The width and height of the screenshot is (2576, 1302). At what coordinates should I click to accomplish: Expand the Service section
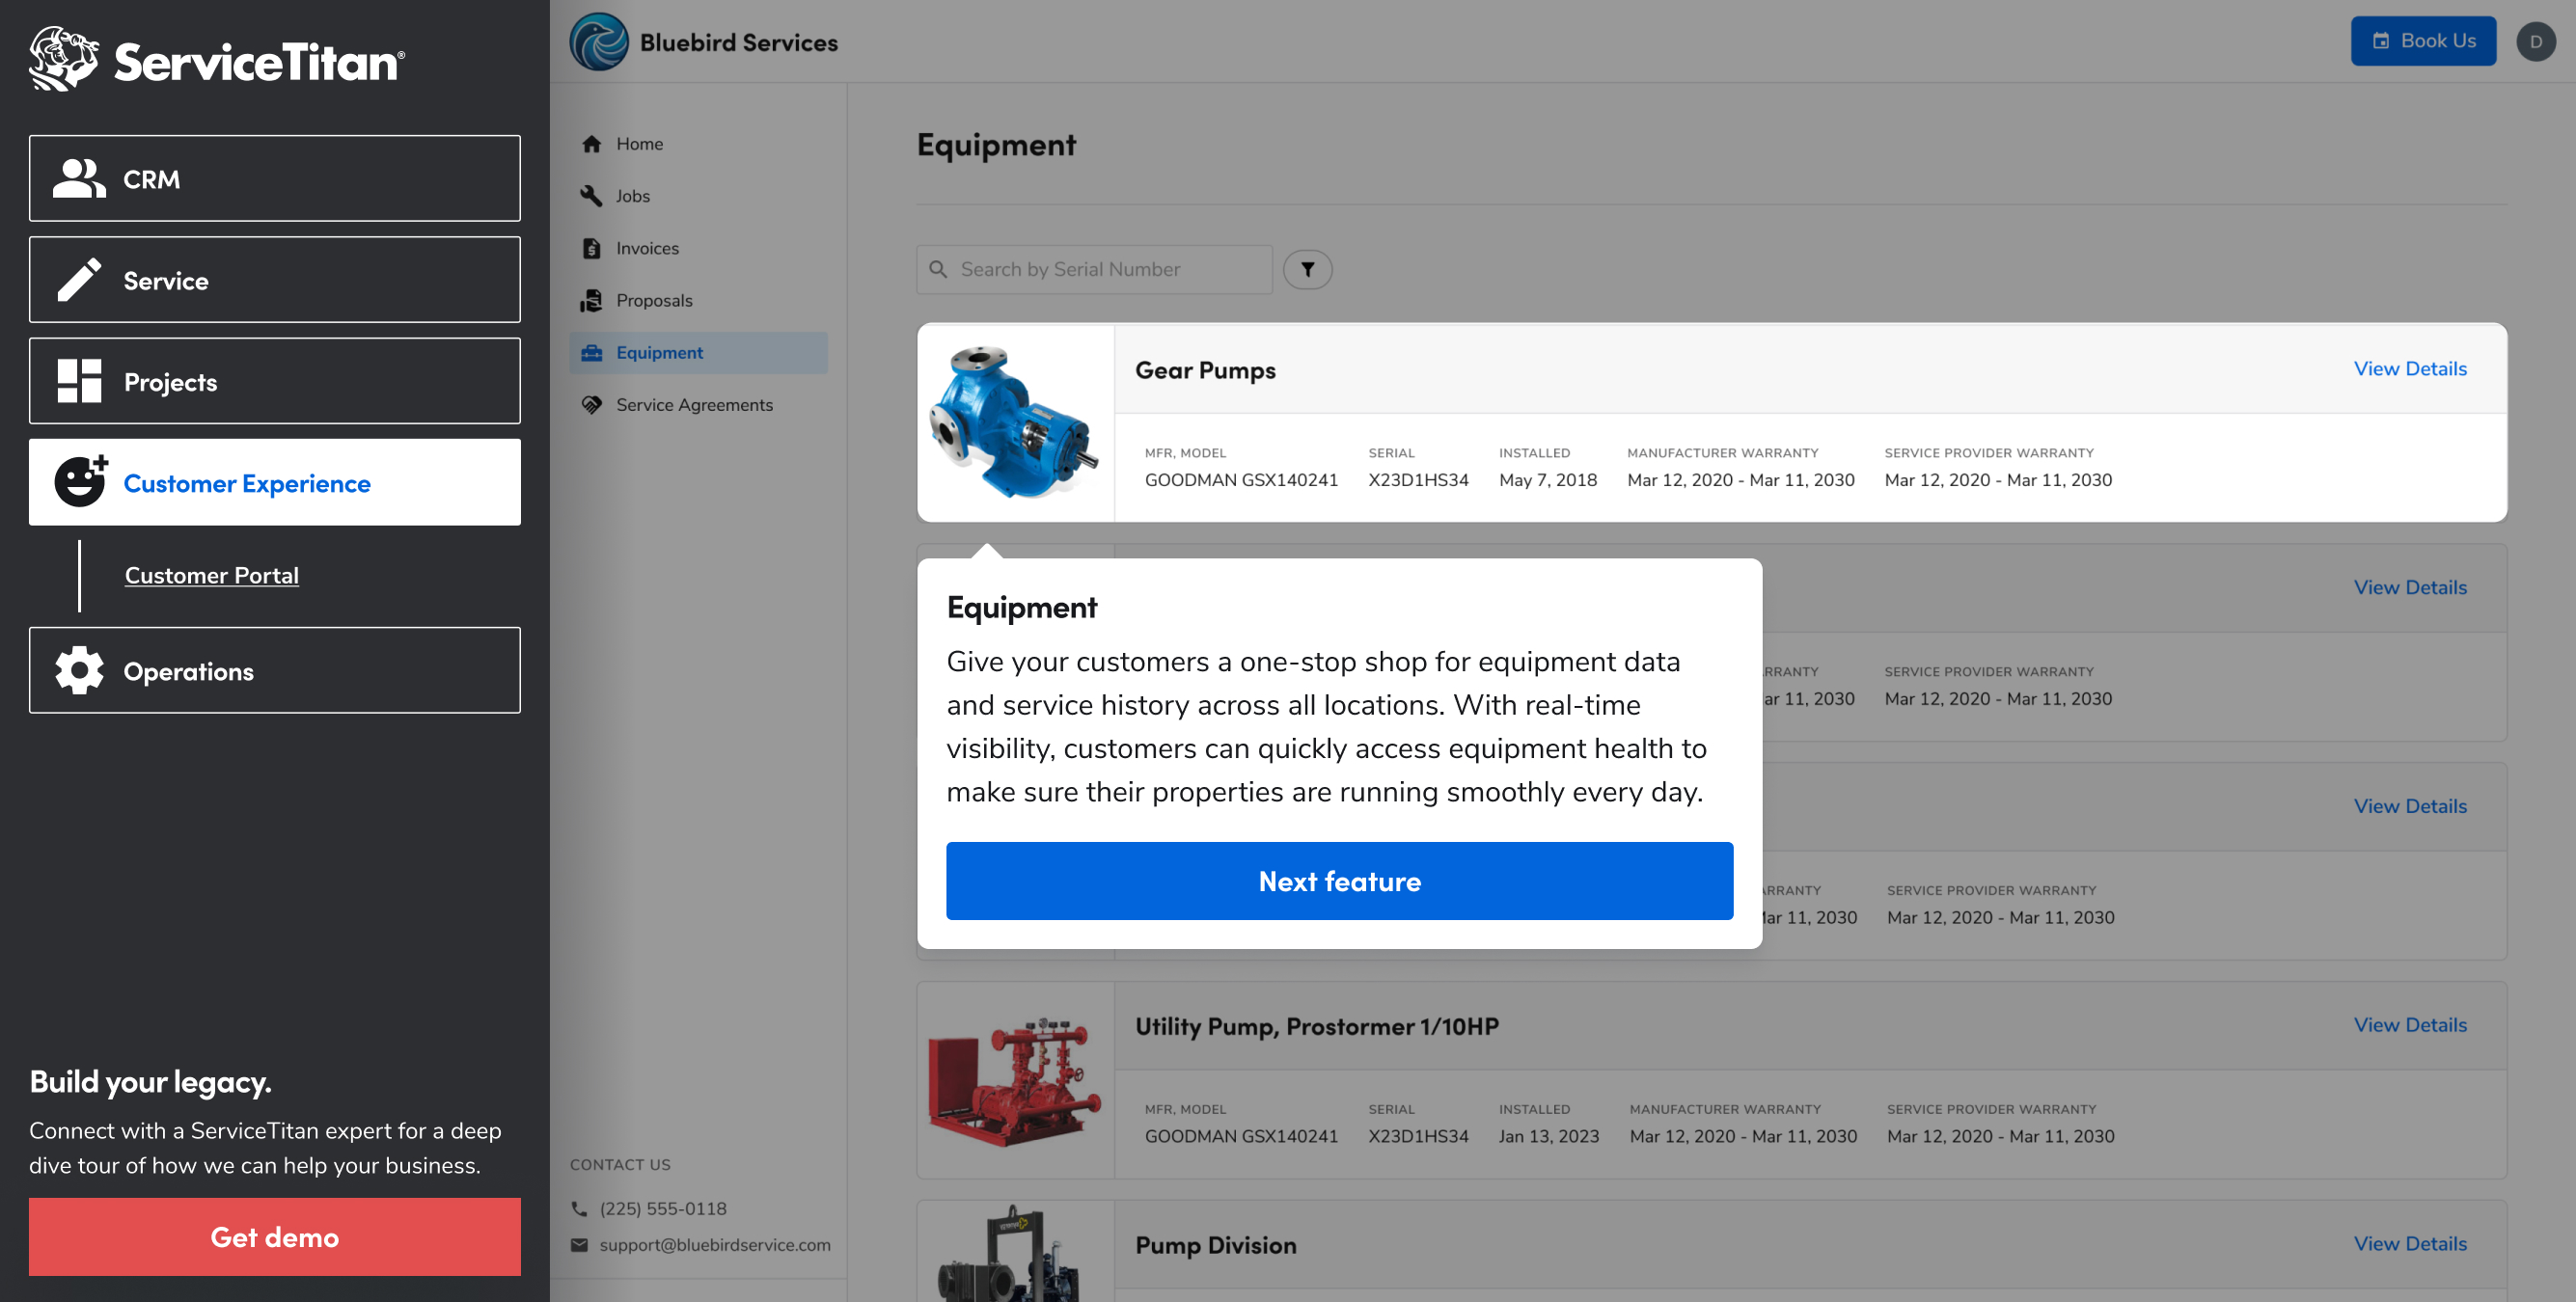[x=274, y=280]
